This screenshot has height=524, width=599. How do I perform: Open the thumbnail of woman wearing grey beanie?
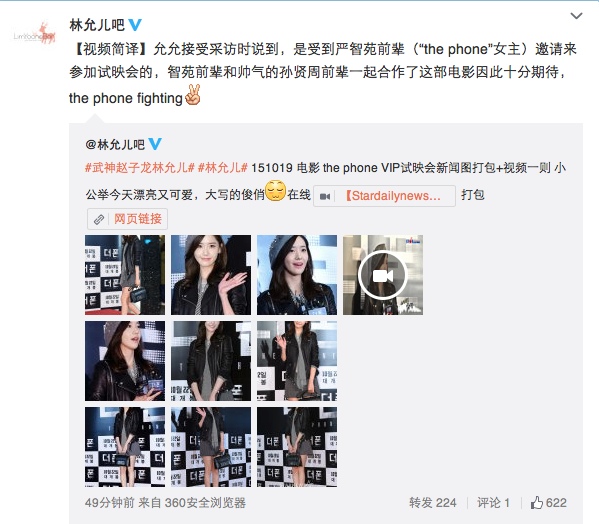click(x=297, y=275)
